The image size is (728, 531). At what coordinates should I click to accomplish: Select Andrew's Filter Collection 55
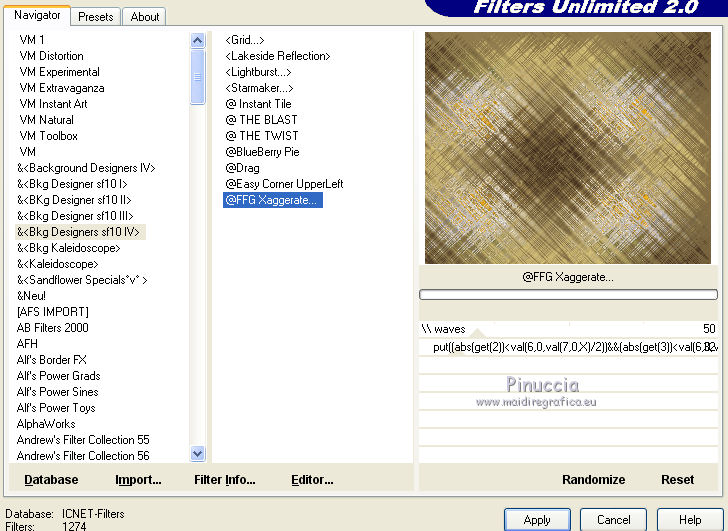83,440
